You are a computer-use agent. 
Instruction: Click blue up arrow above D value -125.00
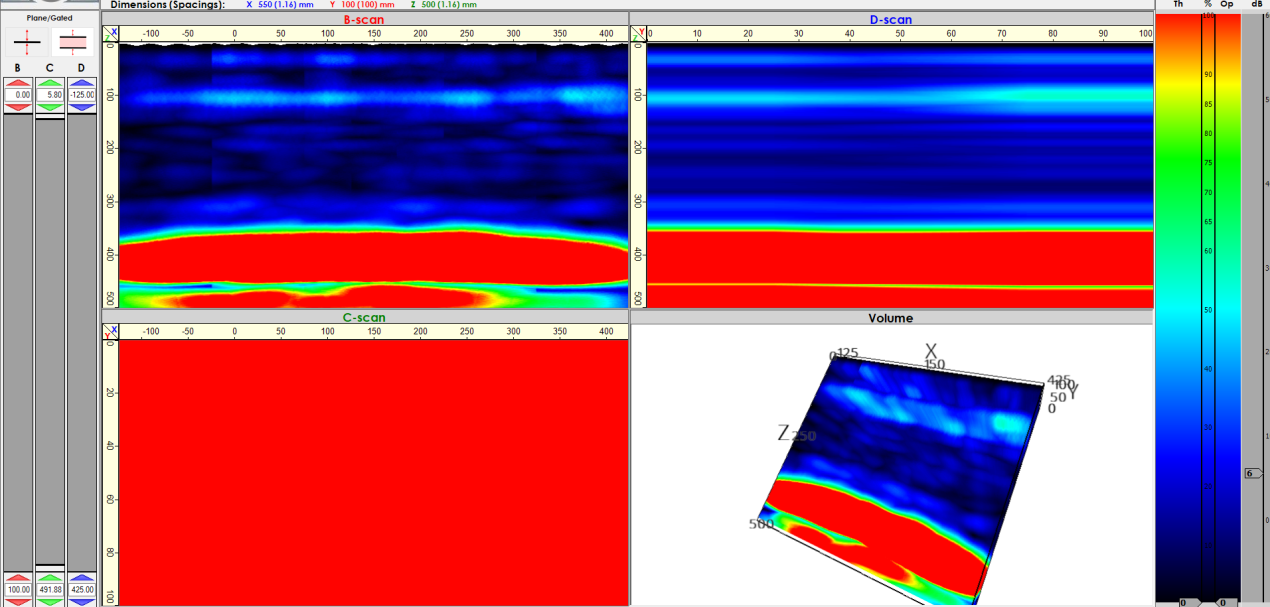81,83
